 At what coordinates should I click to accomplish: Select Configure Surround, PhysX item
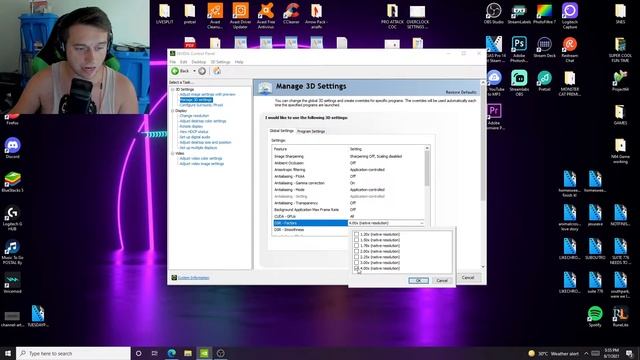point(201,105)
